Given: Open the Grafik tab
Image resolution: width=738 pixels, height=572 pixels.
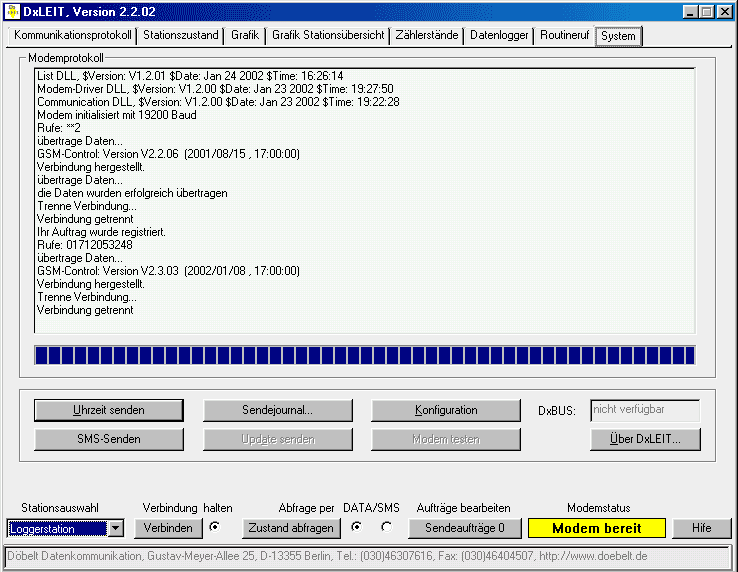Looking at the screenshot, I should click(x=245, y=35).
